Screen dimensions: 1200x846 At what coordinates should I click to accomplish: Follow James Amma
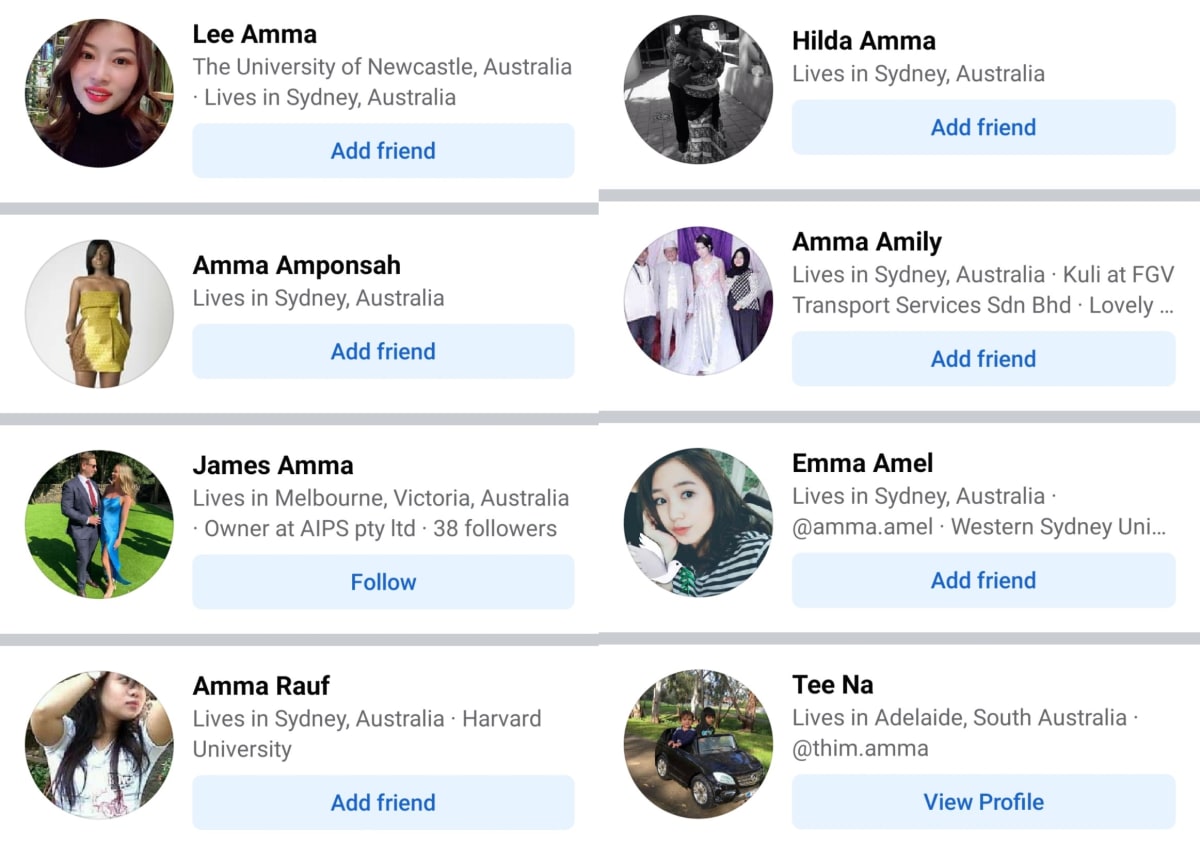(x=383, y=582)
